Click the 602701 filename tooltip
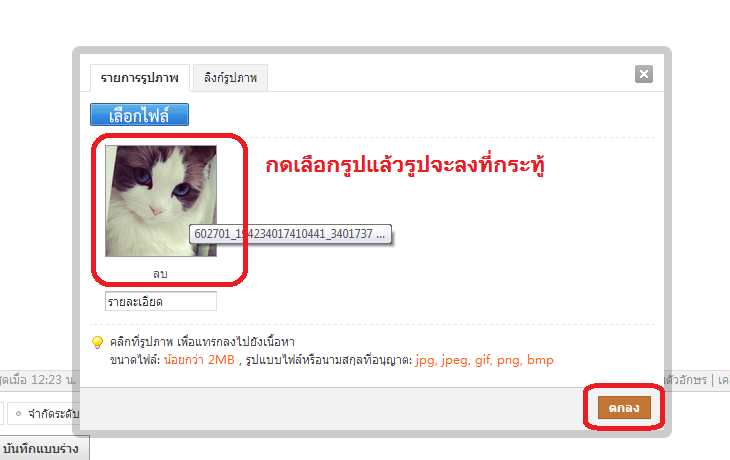Screen dimensions: 730x460 [x=290, y=234]
